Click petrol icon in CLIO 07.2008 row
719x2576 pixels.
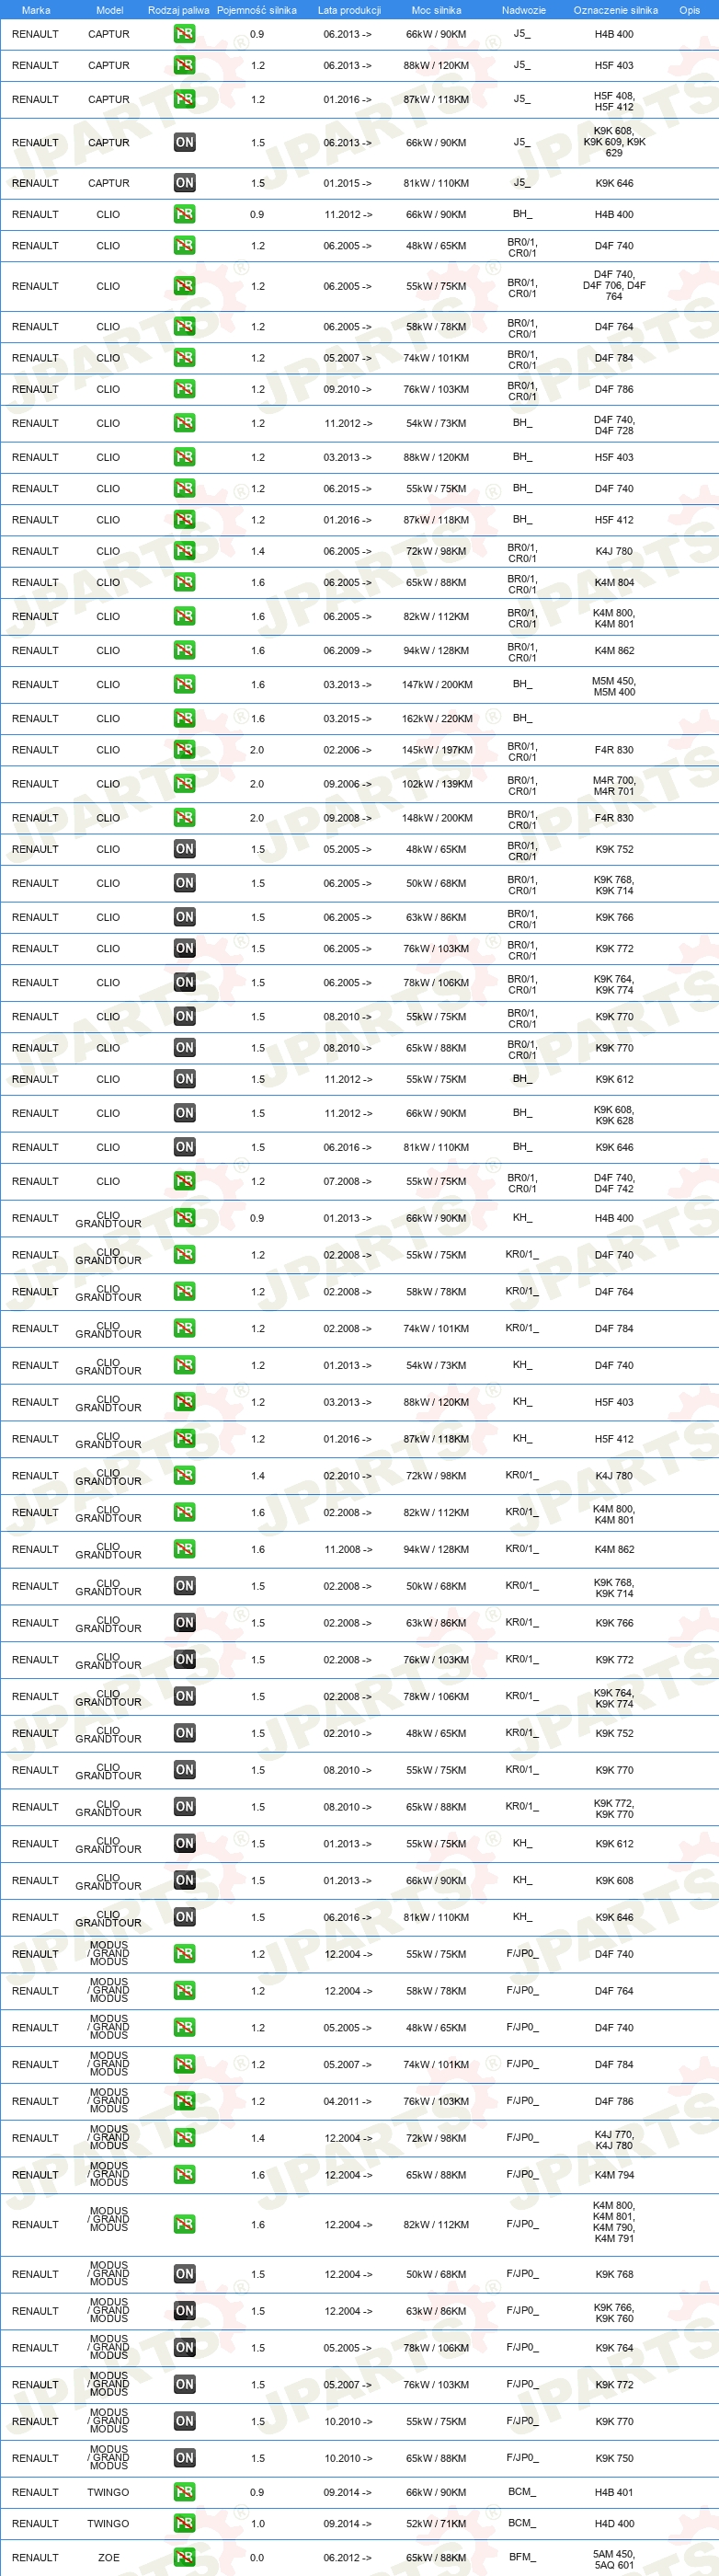(184, 1181)
